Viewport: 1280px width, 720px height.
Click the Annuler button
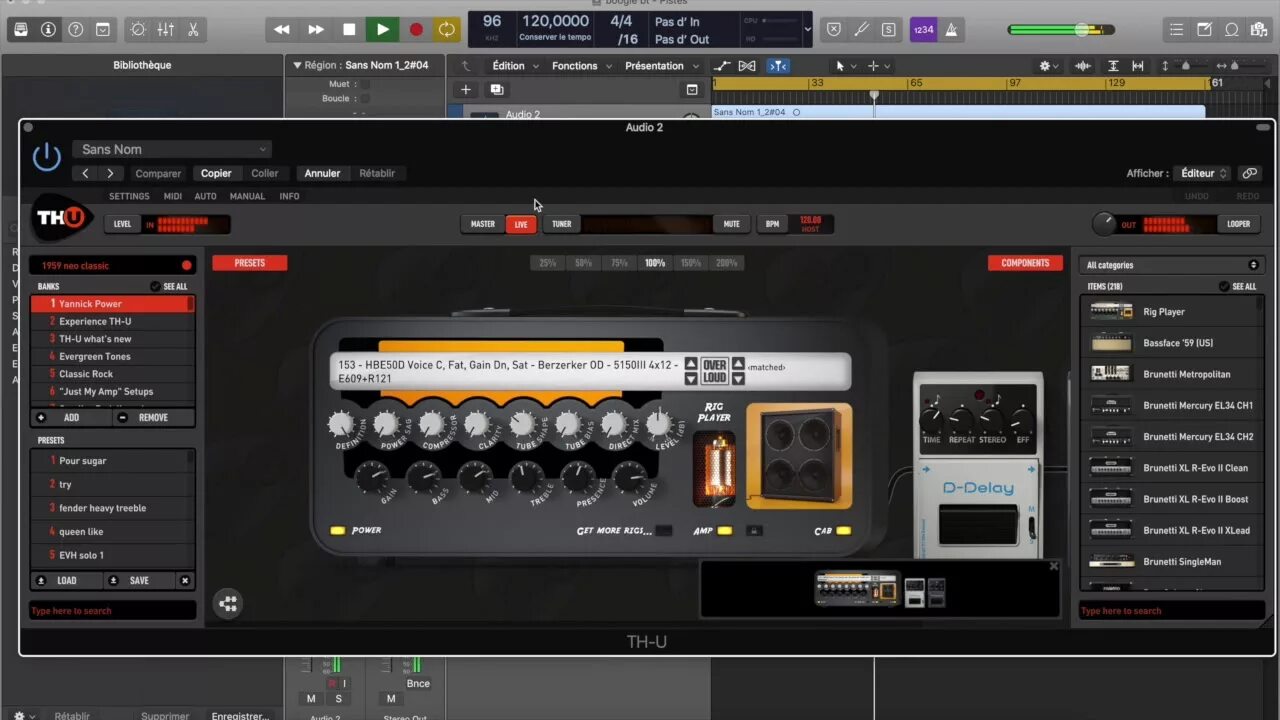pyautogui.click(x=322, y=173)
